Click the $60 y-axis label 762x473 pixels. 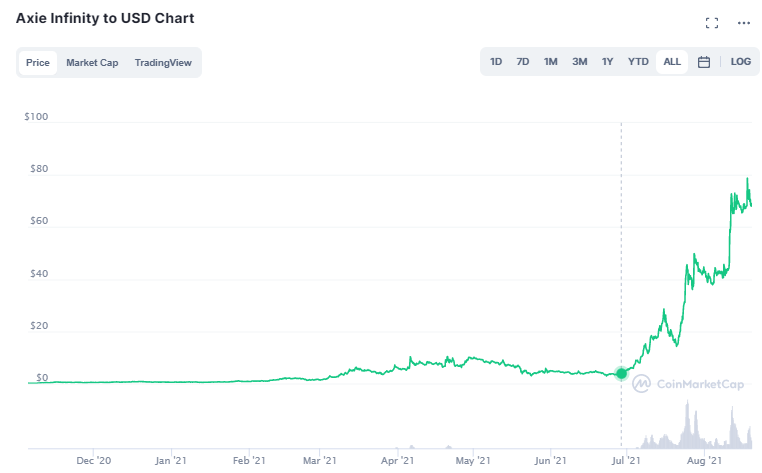39,221
